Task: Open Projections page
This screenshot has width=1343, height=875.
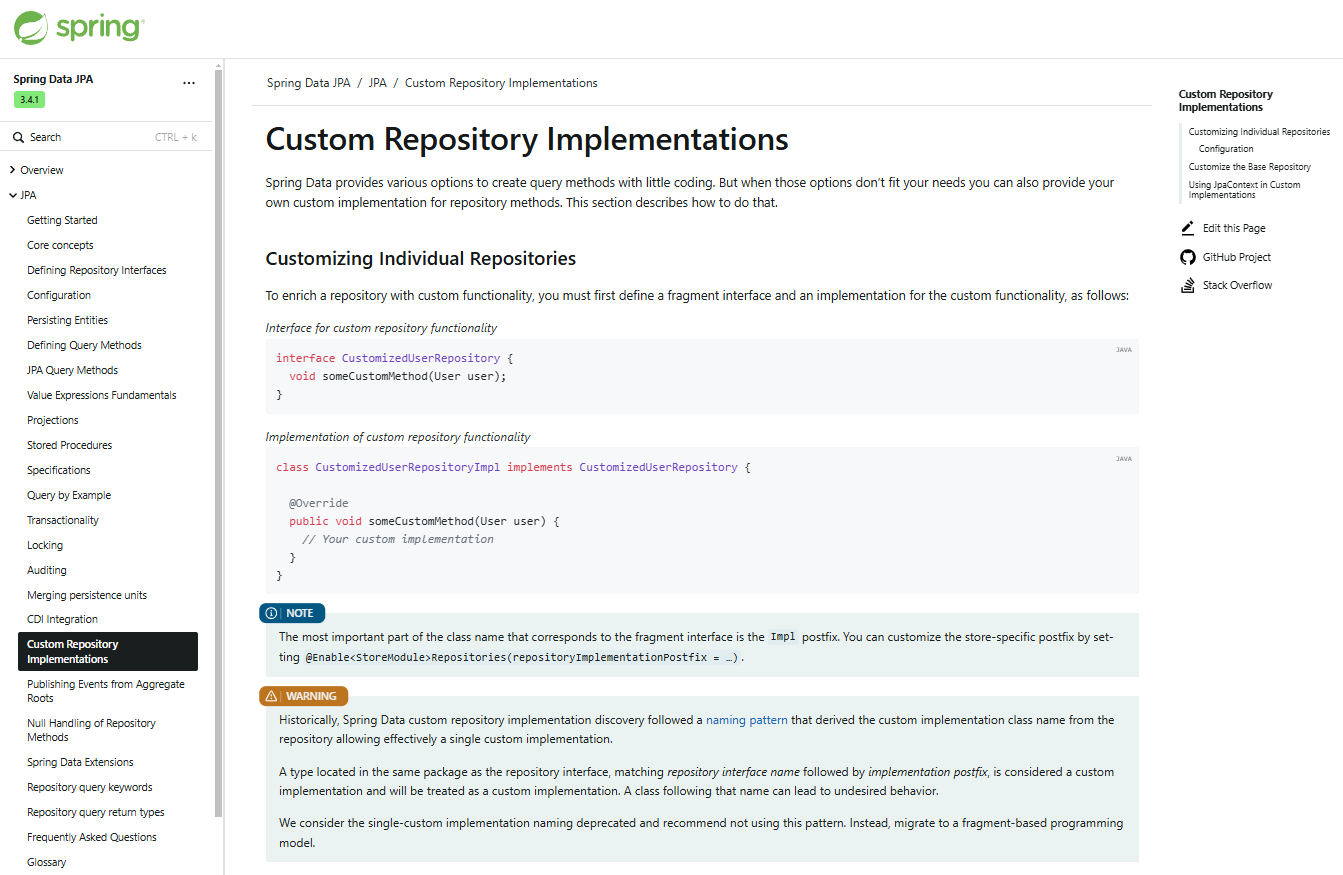Action: [x=53, y=420]
